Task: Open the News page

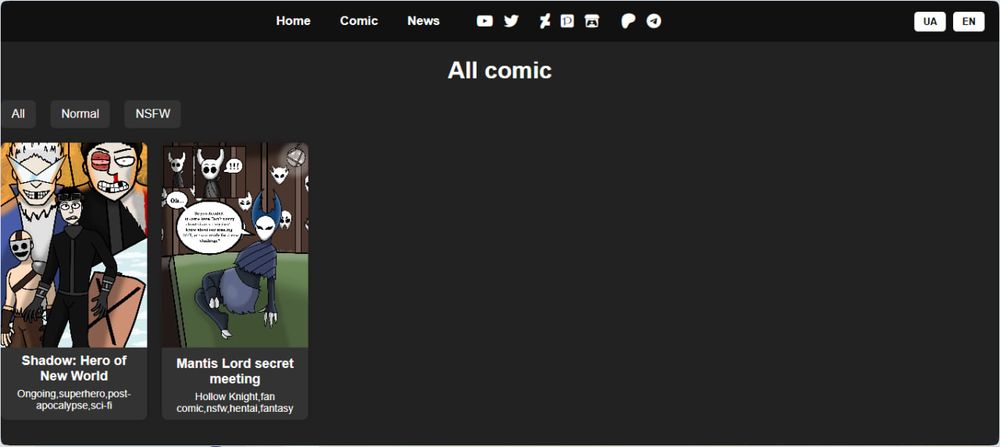Action: [423, 21]
